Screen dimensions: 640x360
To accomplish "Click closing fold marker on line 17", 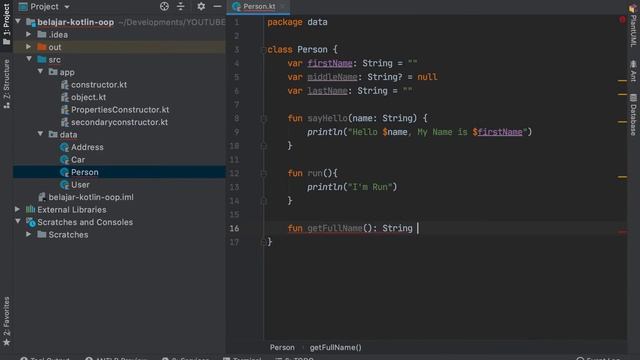I will 264,242.
